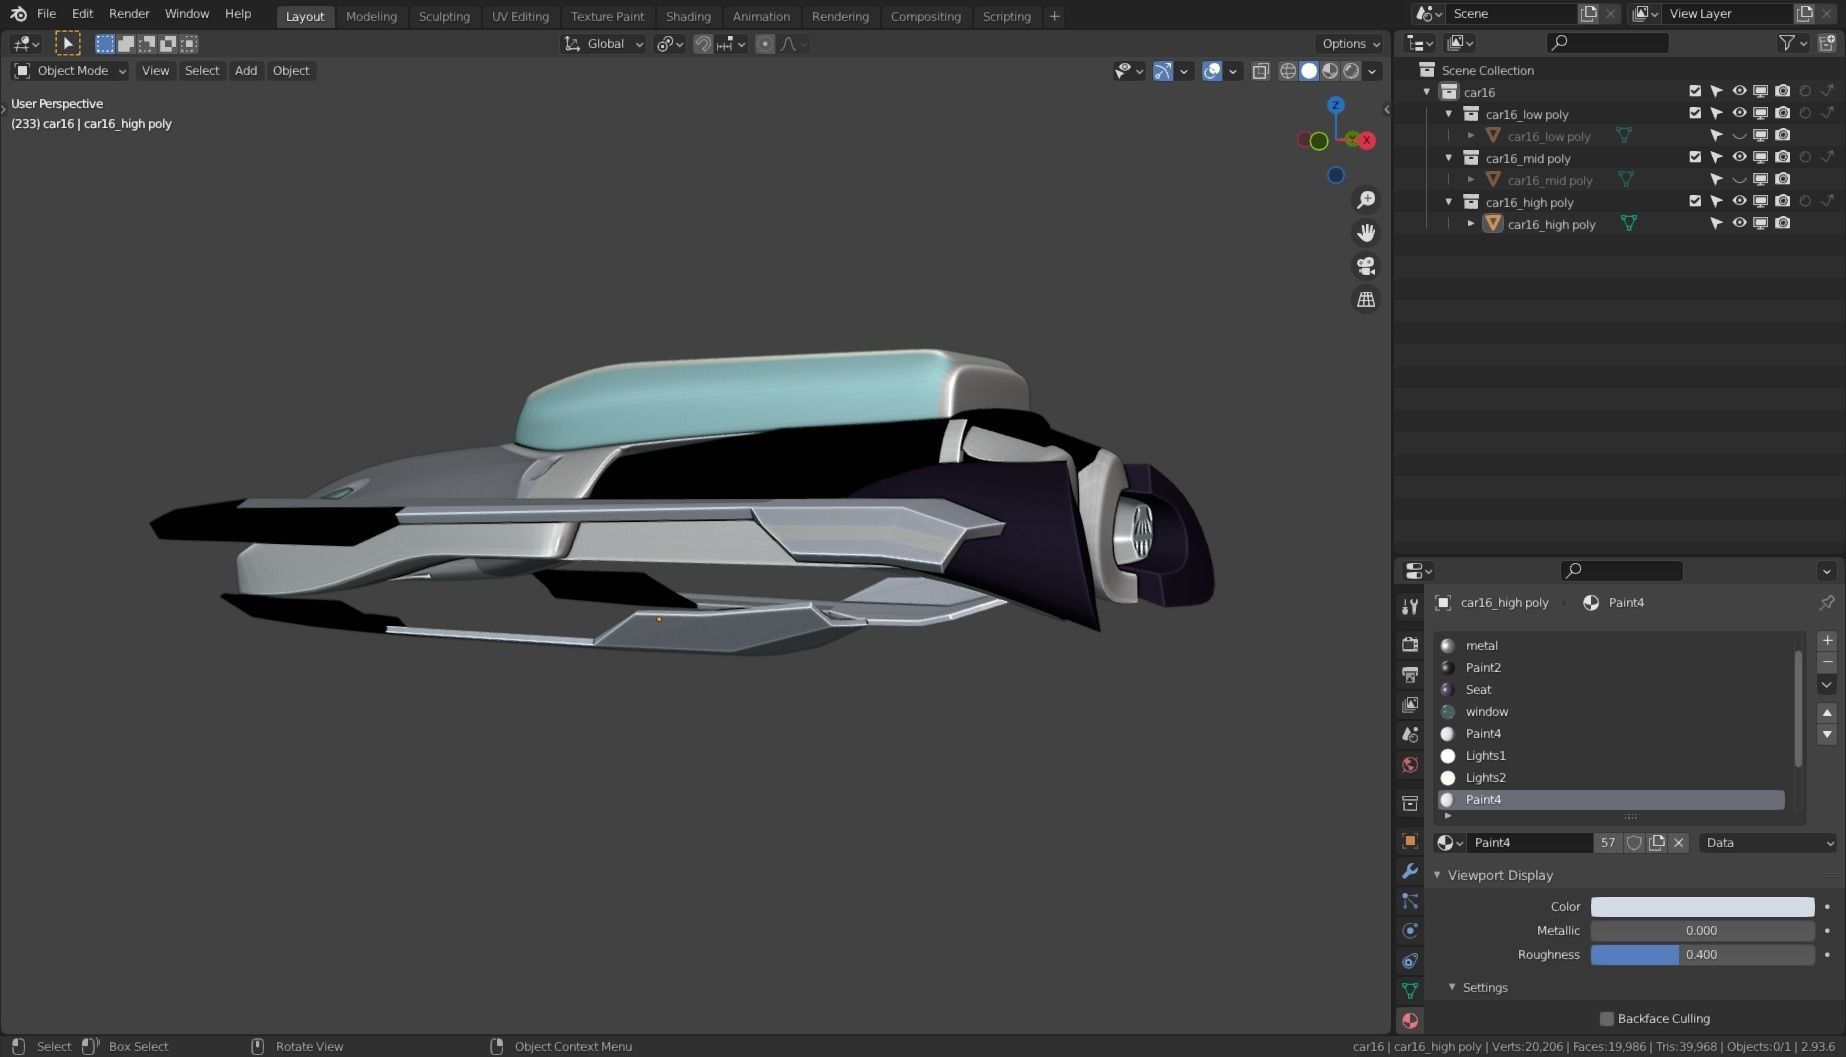The image size is (1846, 1057).
Task: Open the Object Constraints tab icon
Action: coord(1410,961)
